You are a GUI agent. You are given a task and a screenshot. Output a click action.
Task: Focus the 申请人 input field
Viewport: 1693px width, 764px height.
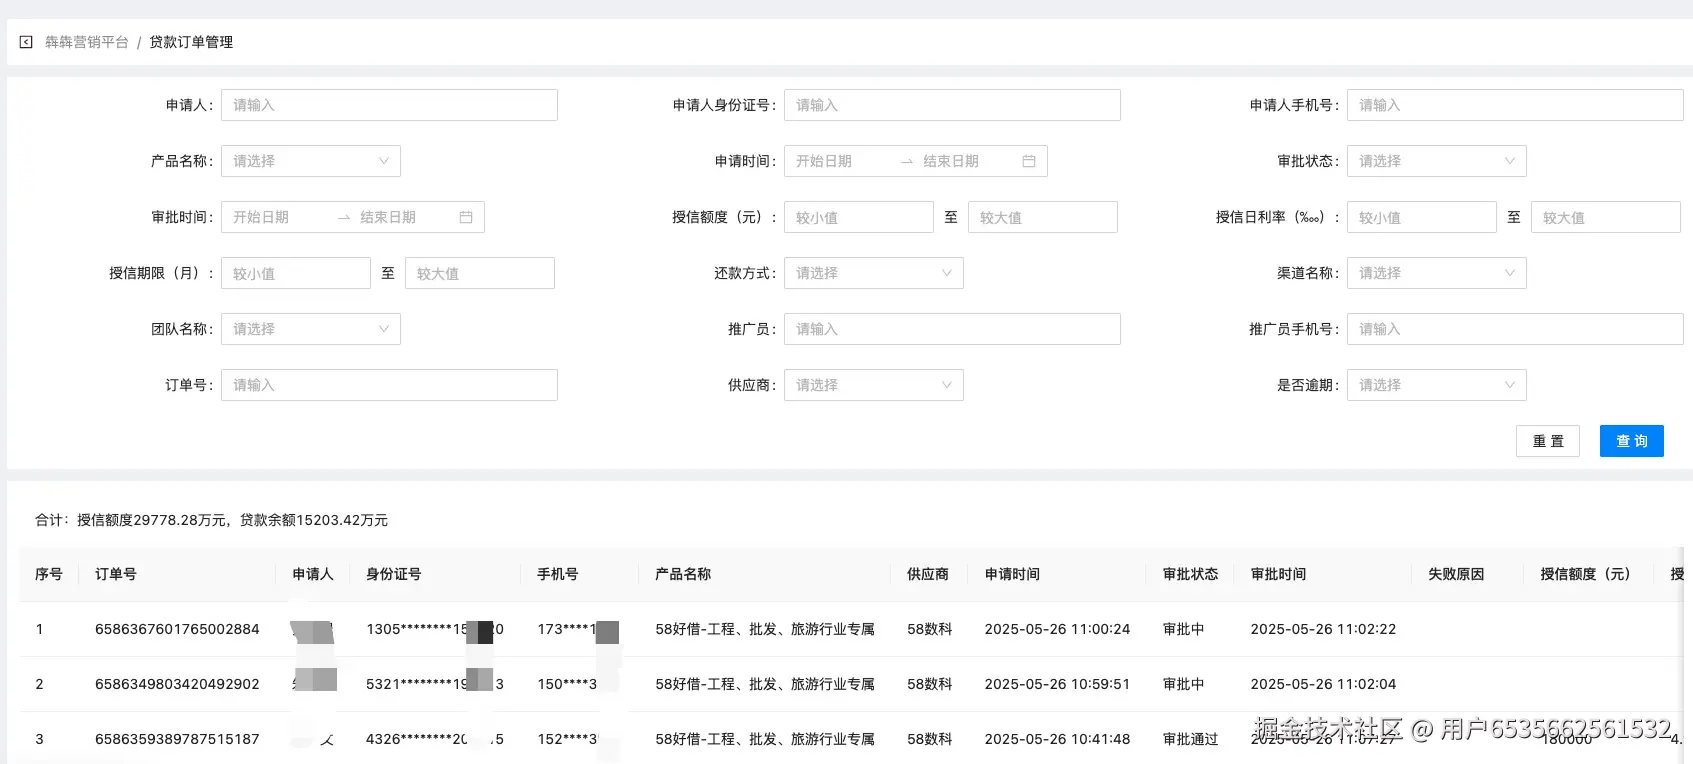389,105
